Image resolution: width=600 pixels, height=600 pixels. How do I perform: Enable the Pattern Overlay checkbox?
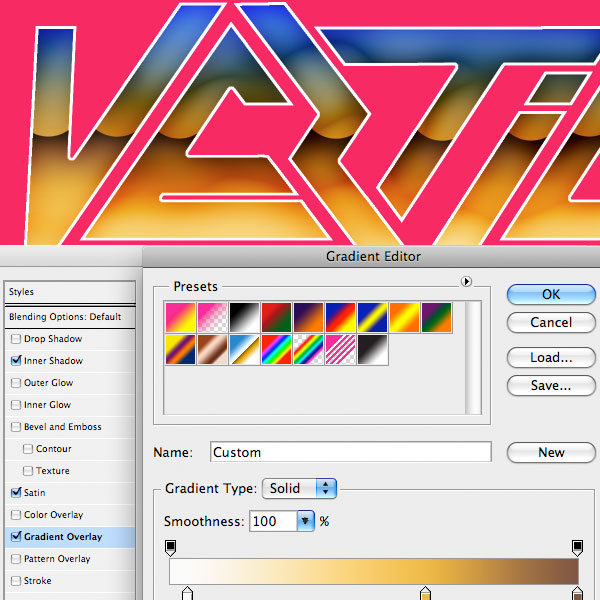(x=16, y=559)
